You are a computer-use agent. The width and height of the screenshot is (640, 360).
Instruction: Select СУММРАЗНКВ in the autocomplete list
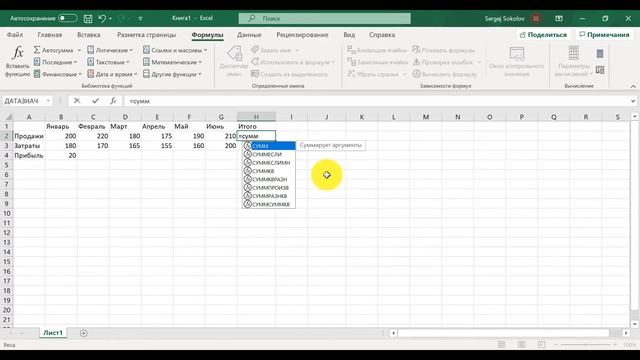click(269, 196)
